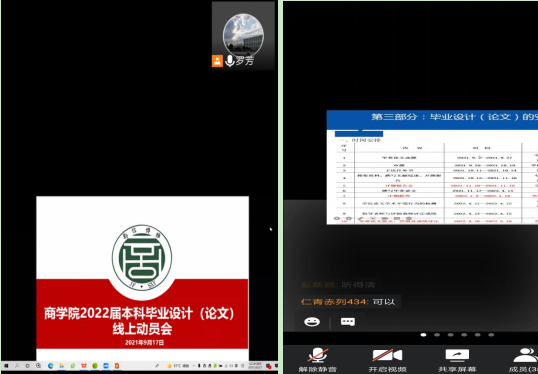Jump to the last page indicator dot
The height and width of the screenshot is (374, 538).
(491, 335)
